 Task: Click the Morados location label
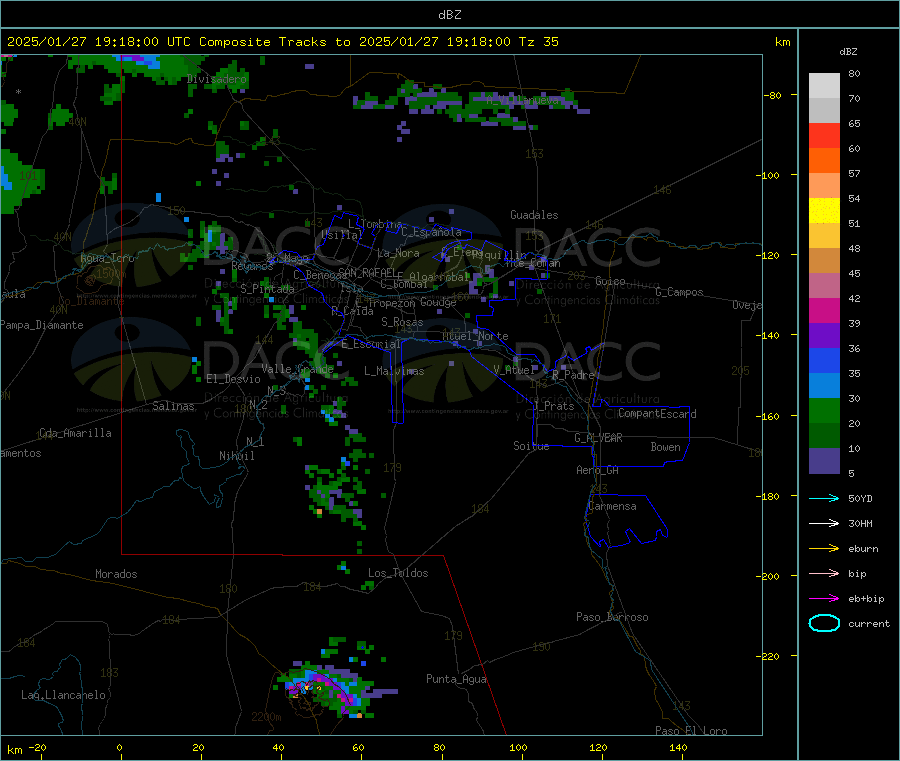coord(116,574)
